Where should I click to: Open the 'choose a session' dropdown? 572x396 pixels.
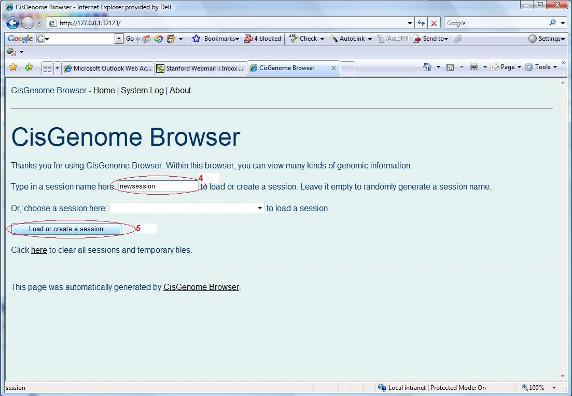(187, 208)
